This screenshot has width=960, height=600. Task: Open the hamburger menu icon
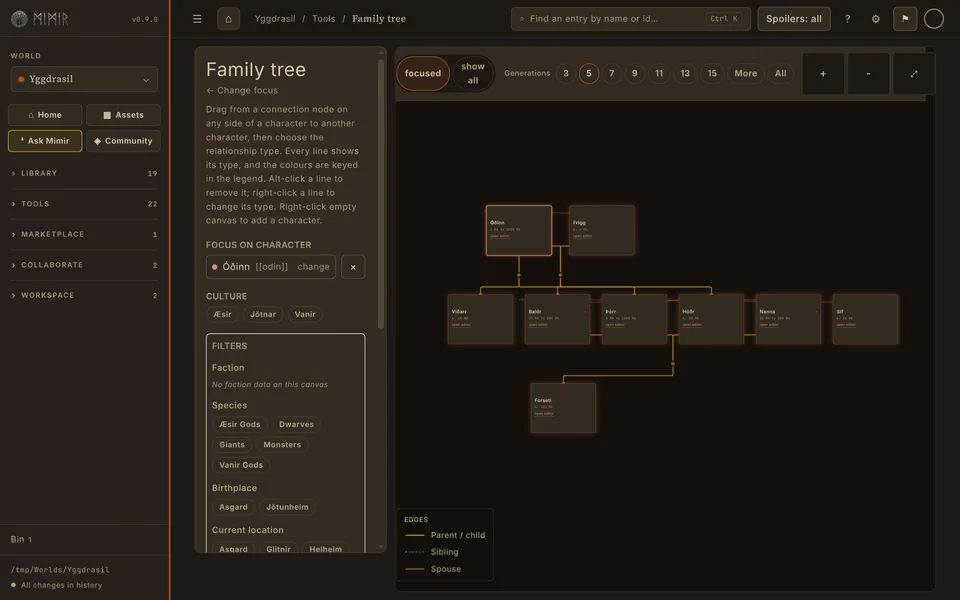(197, 19)
